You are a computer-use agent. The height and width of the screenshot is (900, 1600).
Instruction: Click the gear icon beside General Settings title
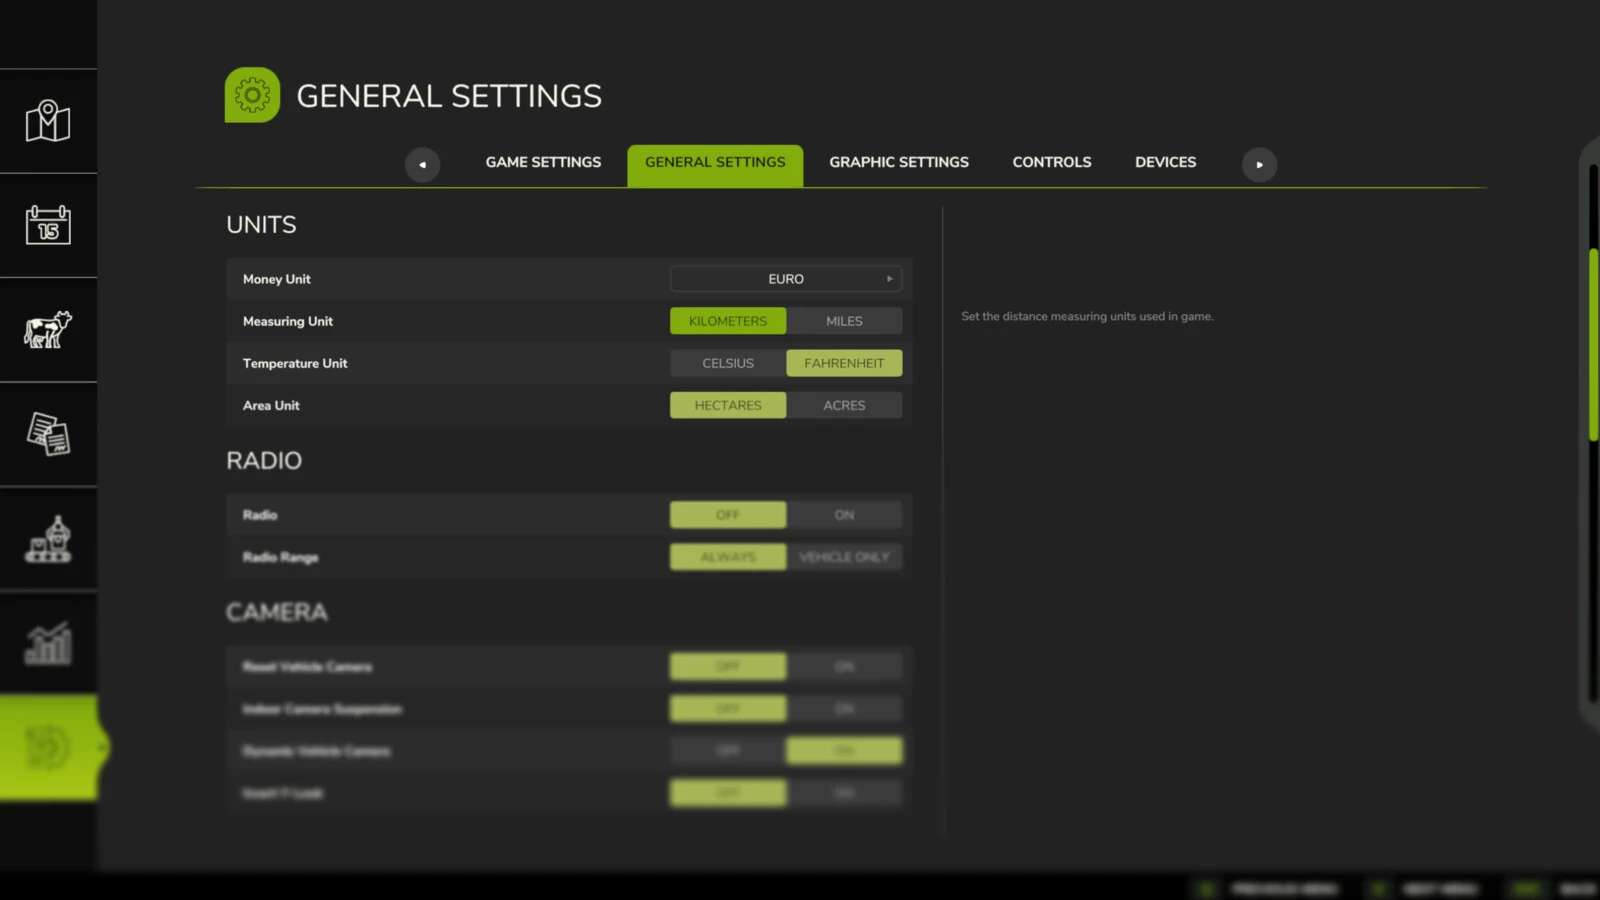(x=252, y=94)
